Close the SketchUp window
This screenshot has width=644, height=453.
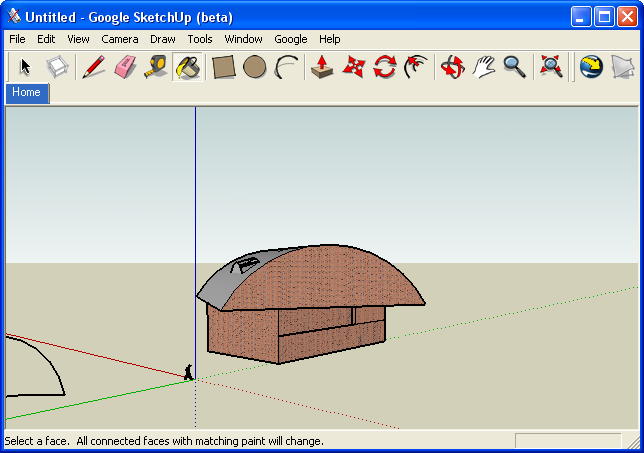(x=628, y=17)
